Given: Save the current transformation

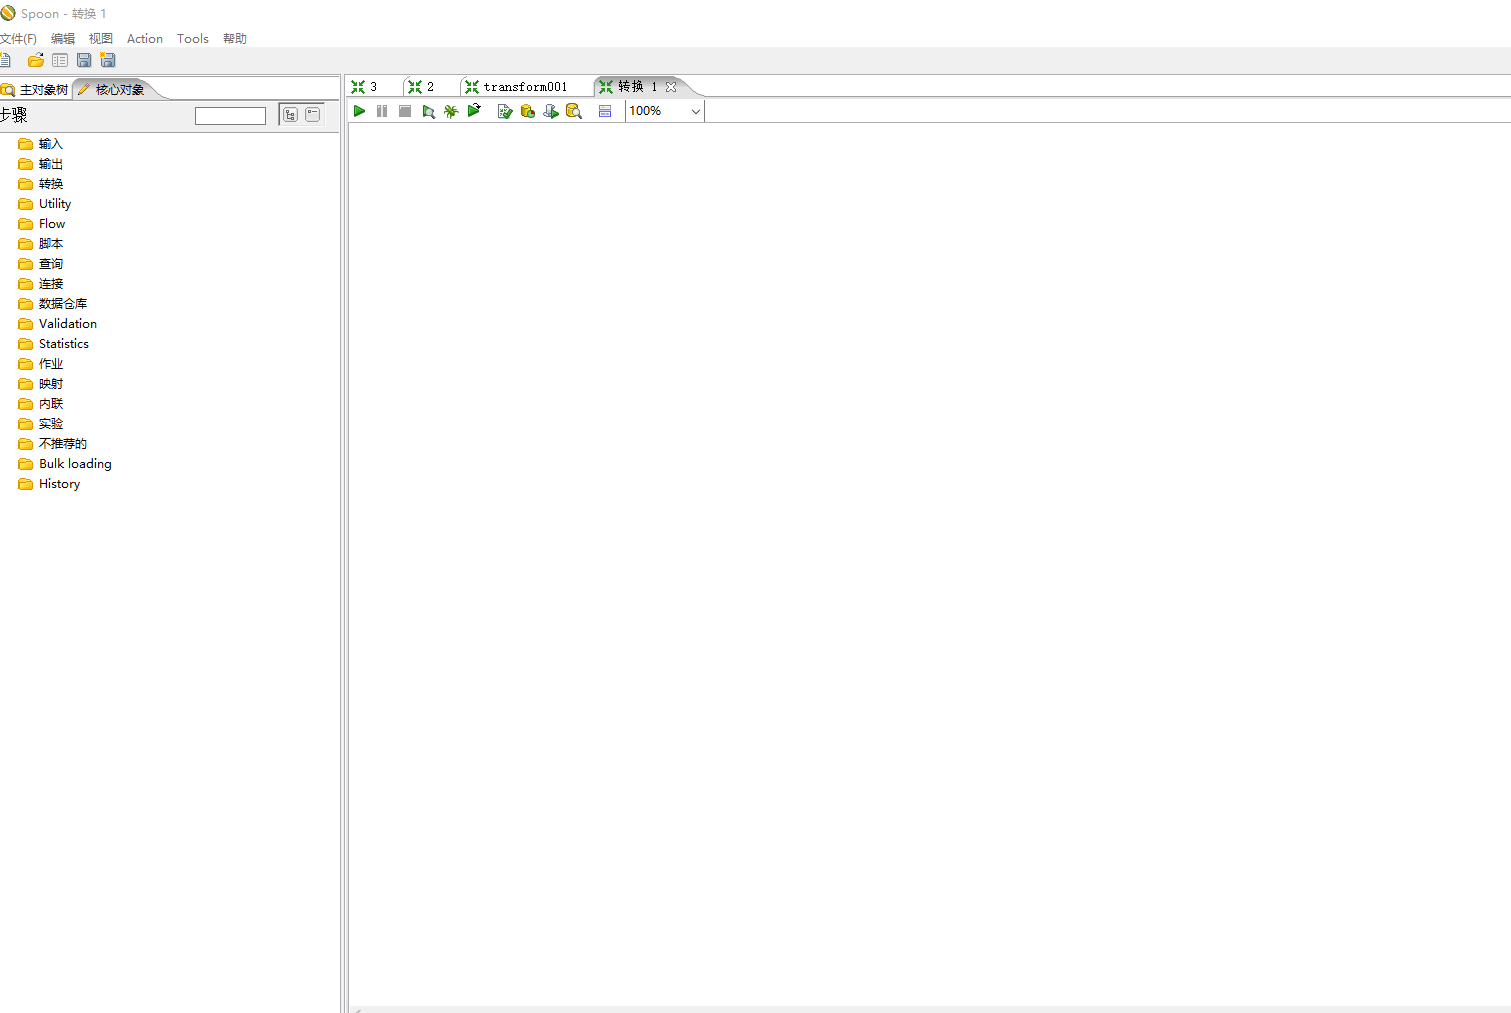Looking at the screenshot, I should pos(84,60).
